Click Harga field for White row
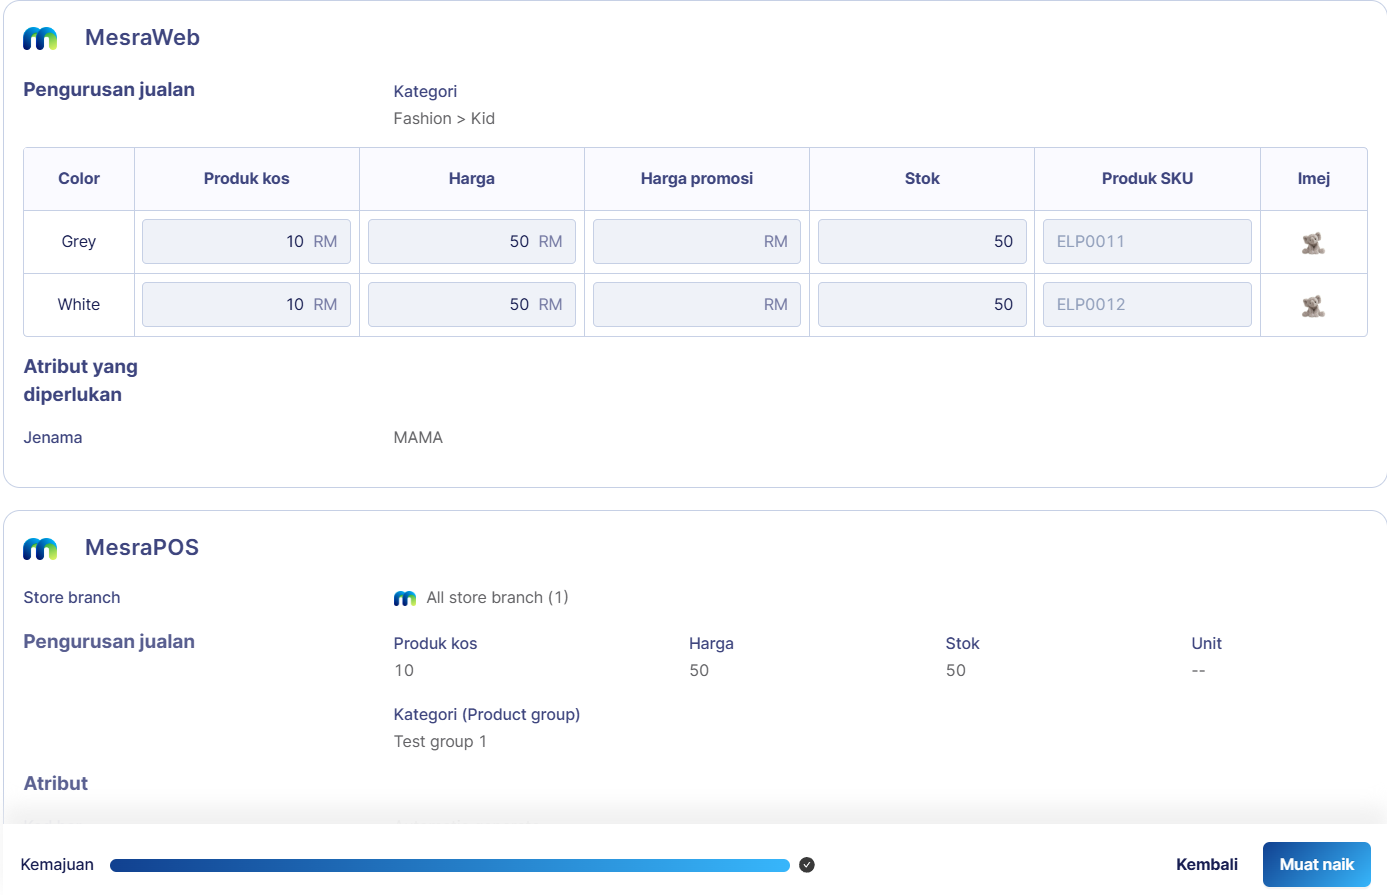This screenshot has width=1387, height=895. click(471, 305)
